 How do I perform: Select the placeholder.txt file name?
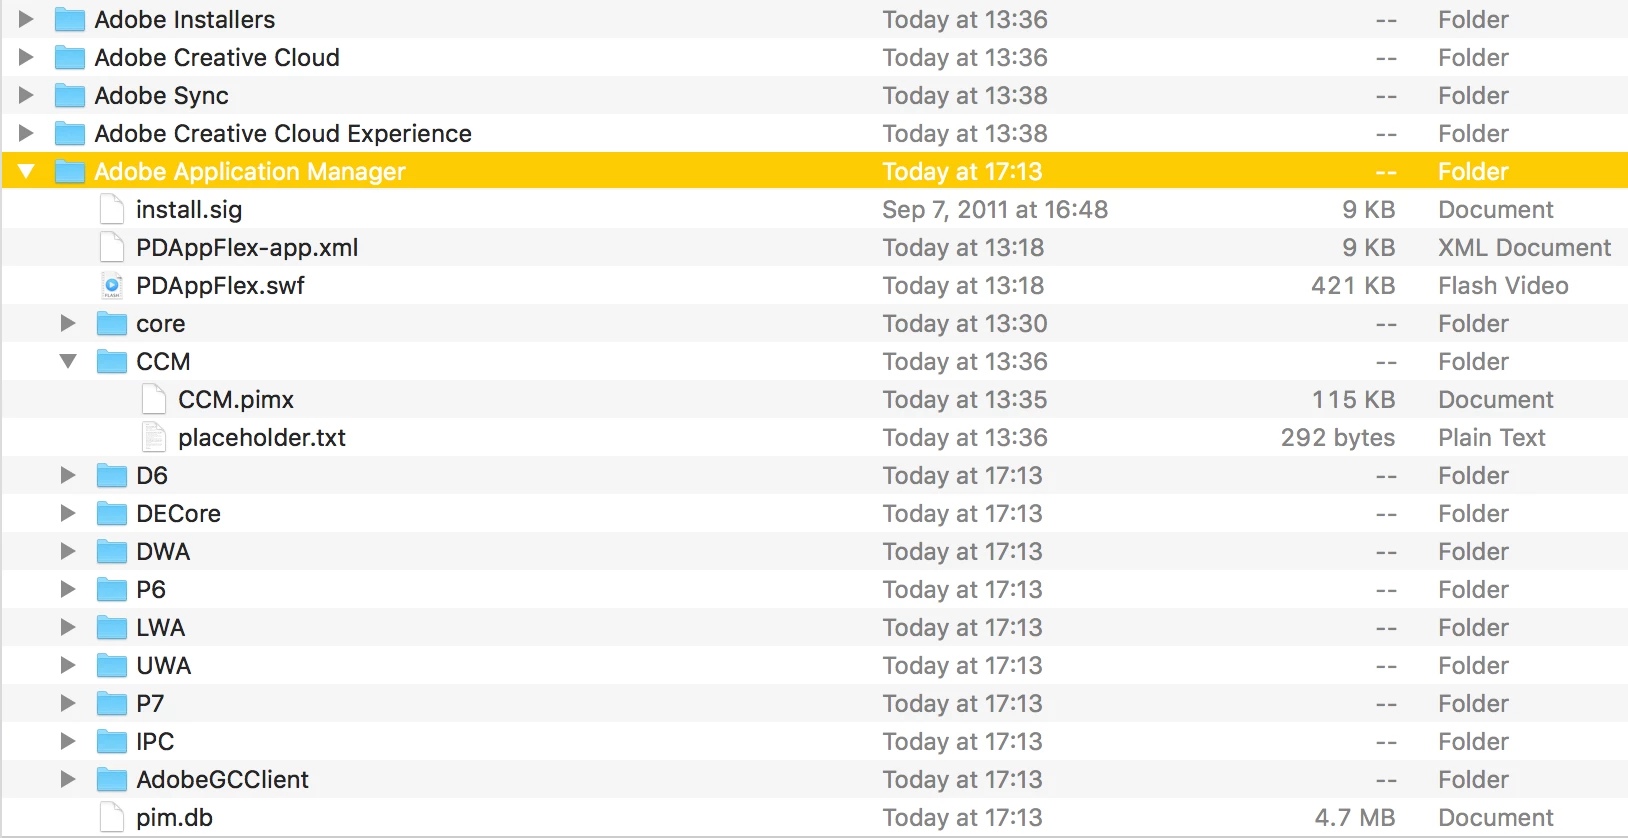262,438
